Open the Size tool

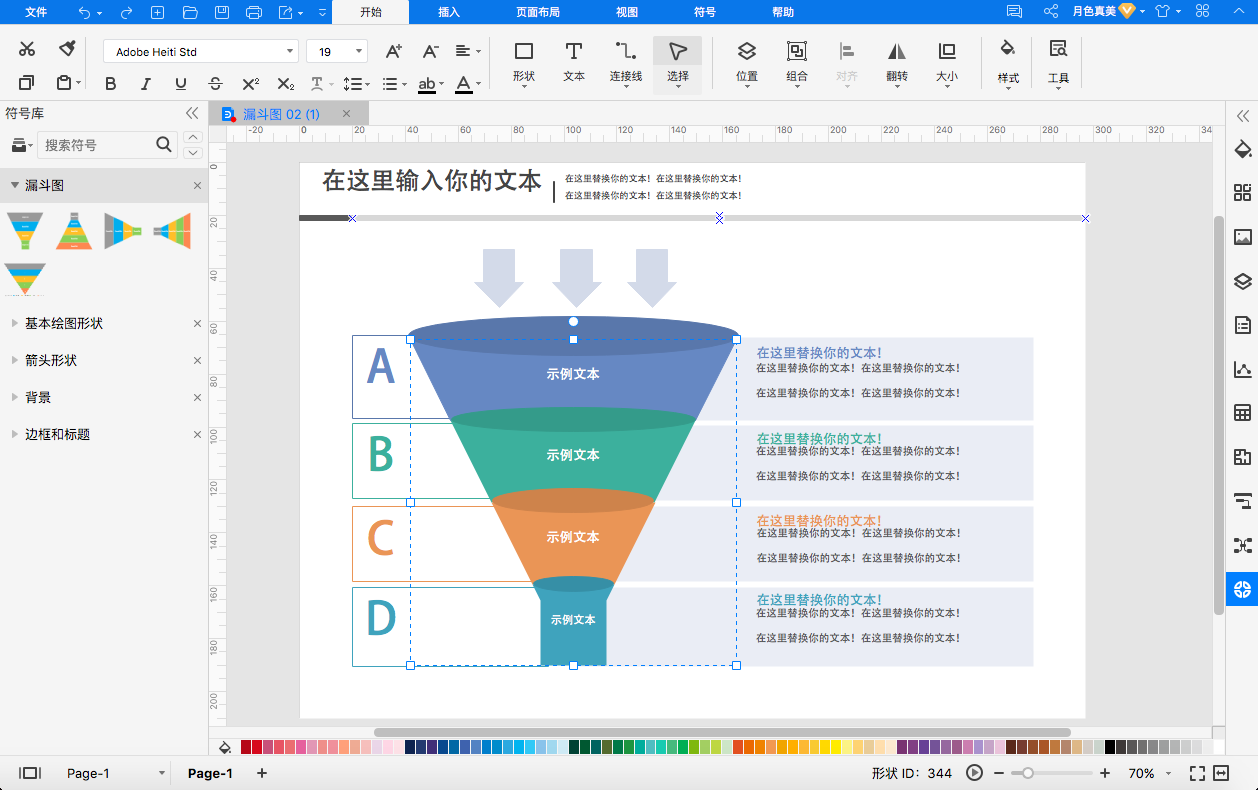tap(946, 62)
